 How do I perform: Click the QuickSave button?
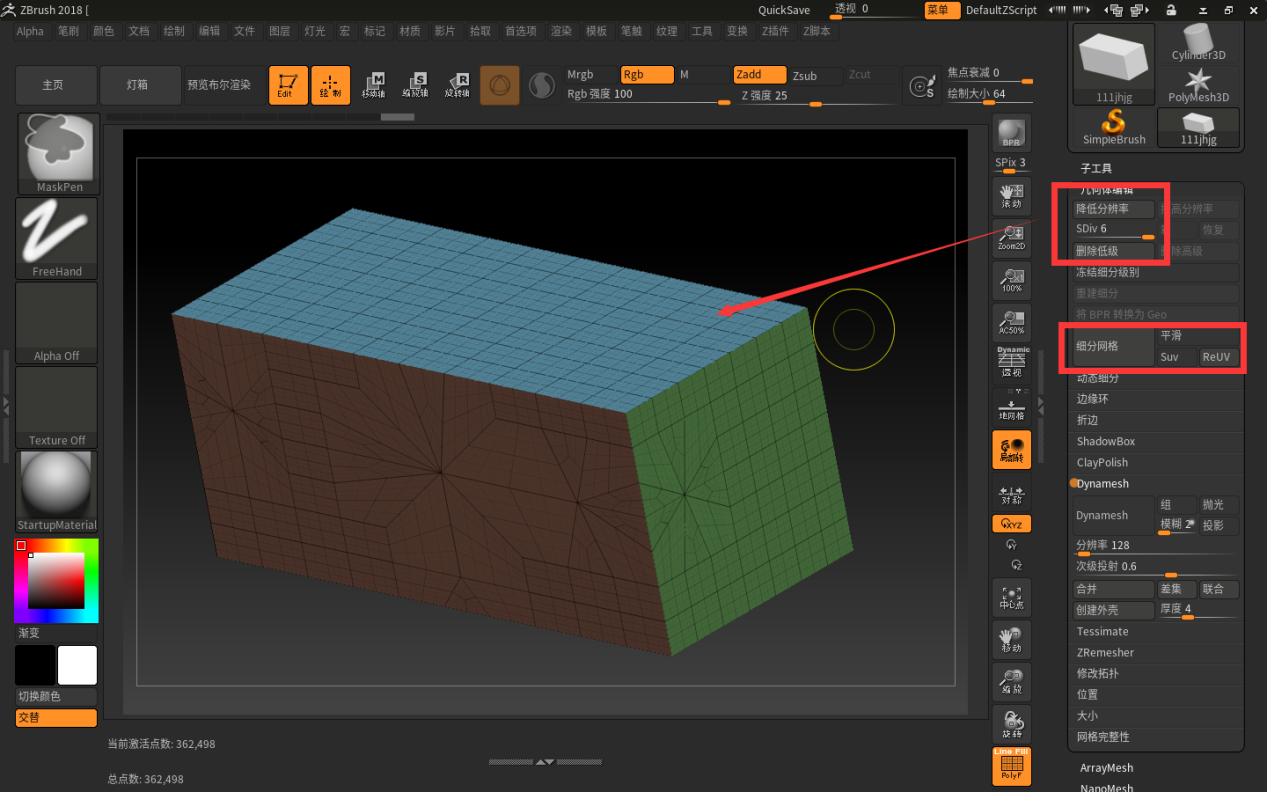tap(784, 10)
